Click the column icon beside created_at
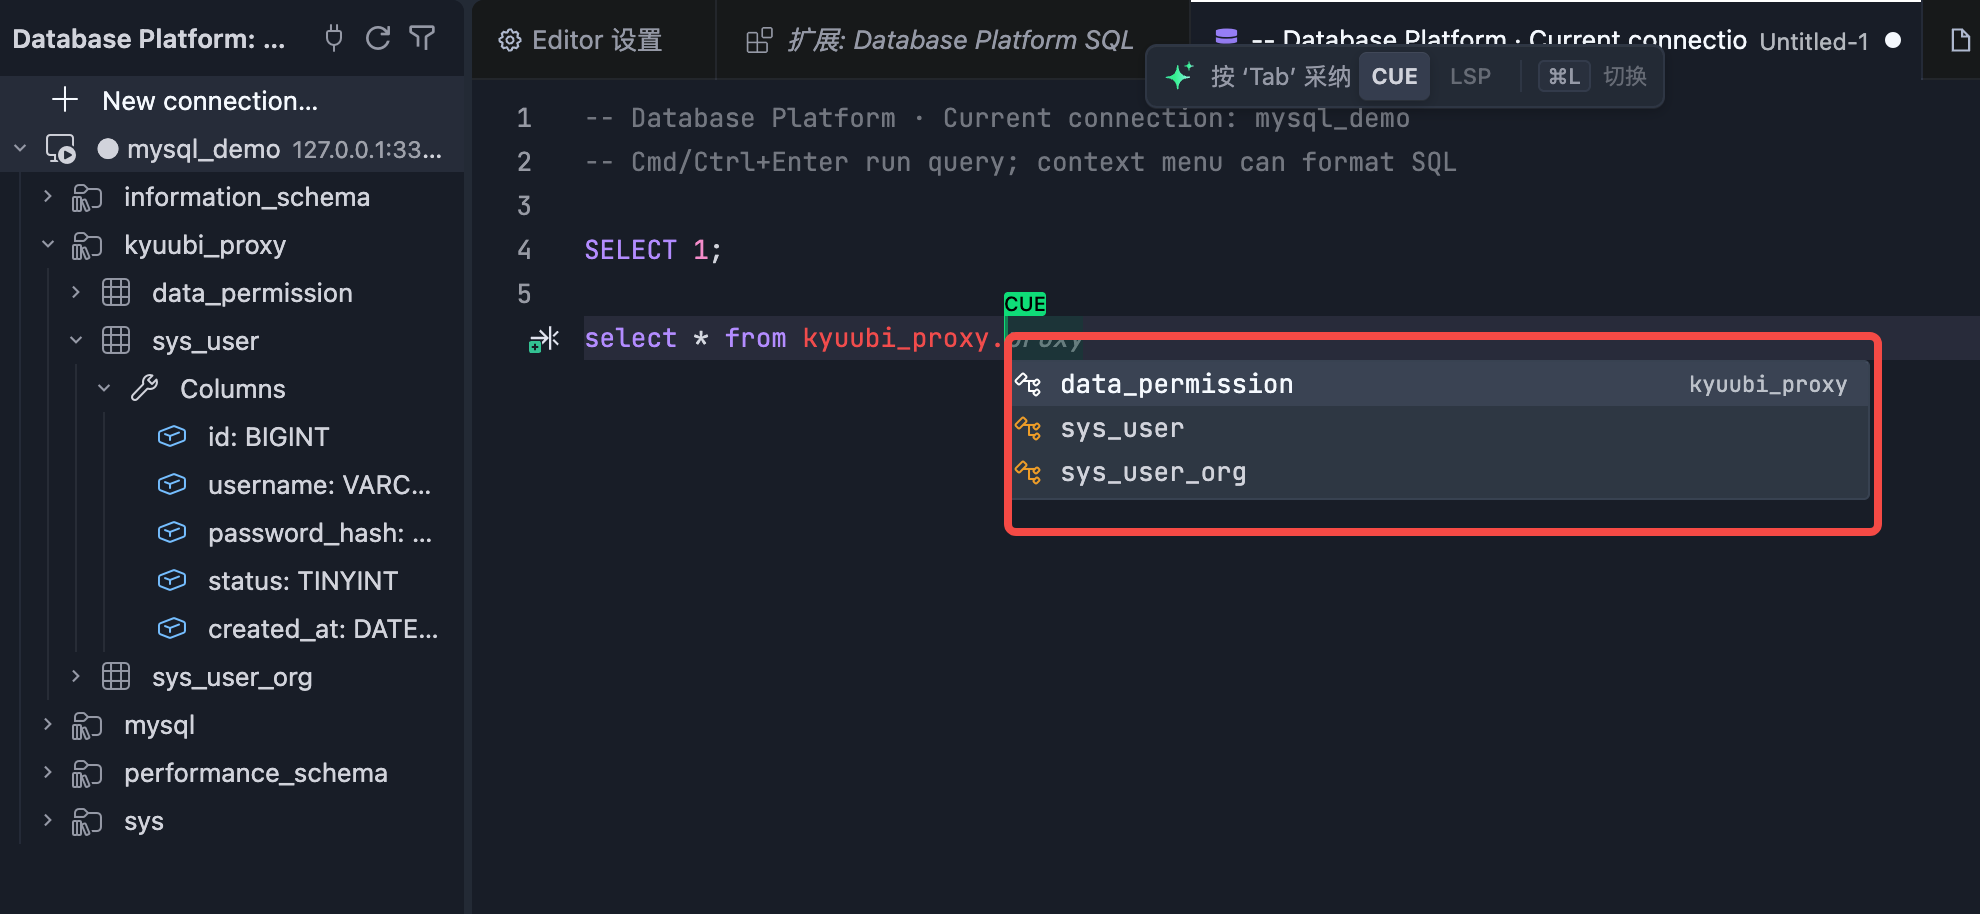This screenshot has height=914, width=1980. pyautogui.click(x=172, y=629)
